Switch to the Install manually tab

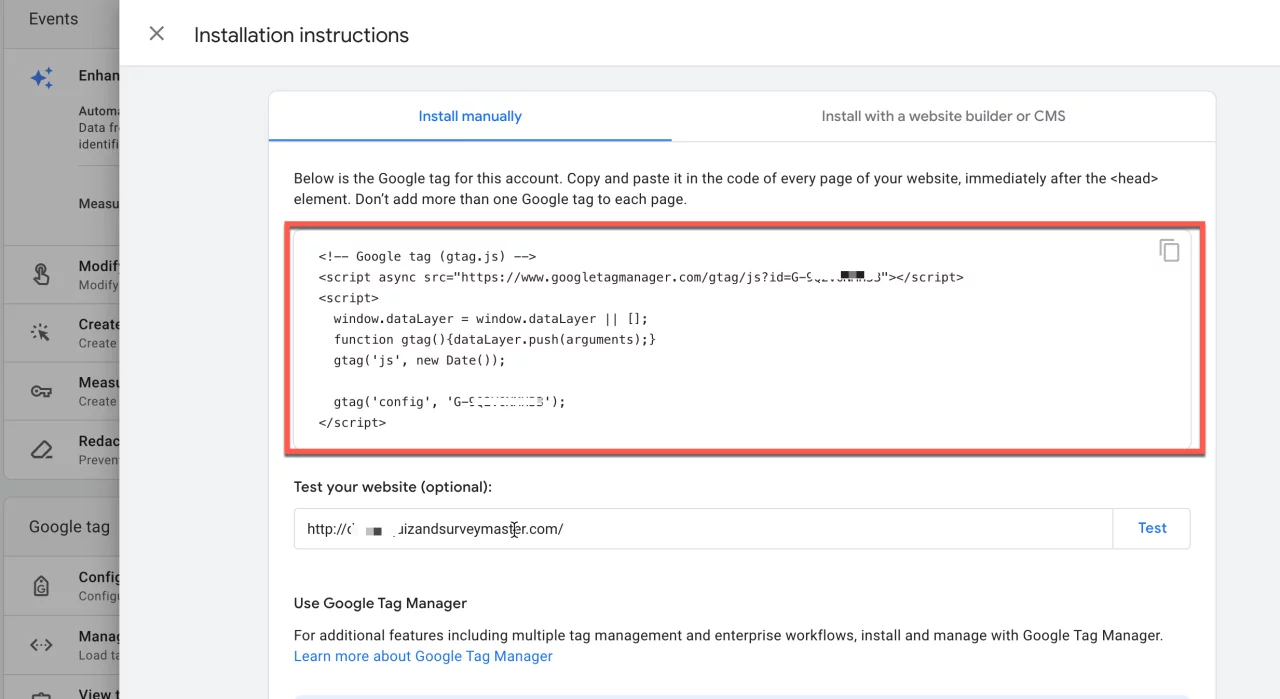tap(470, 116)
